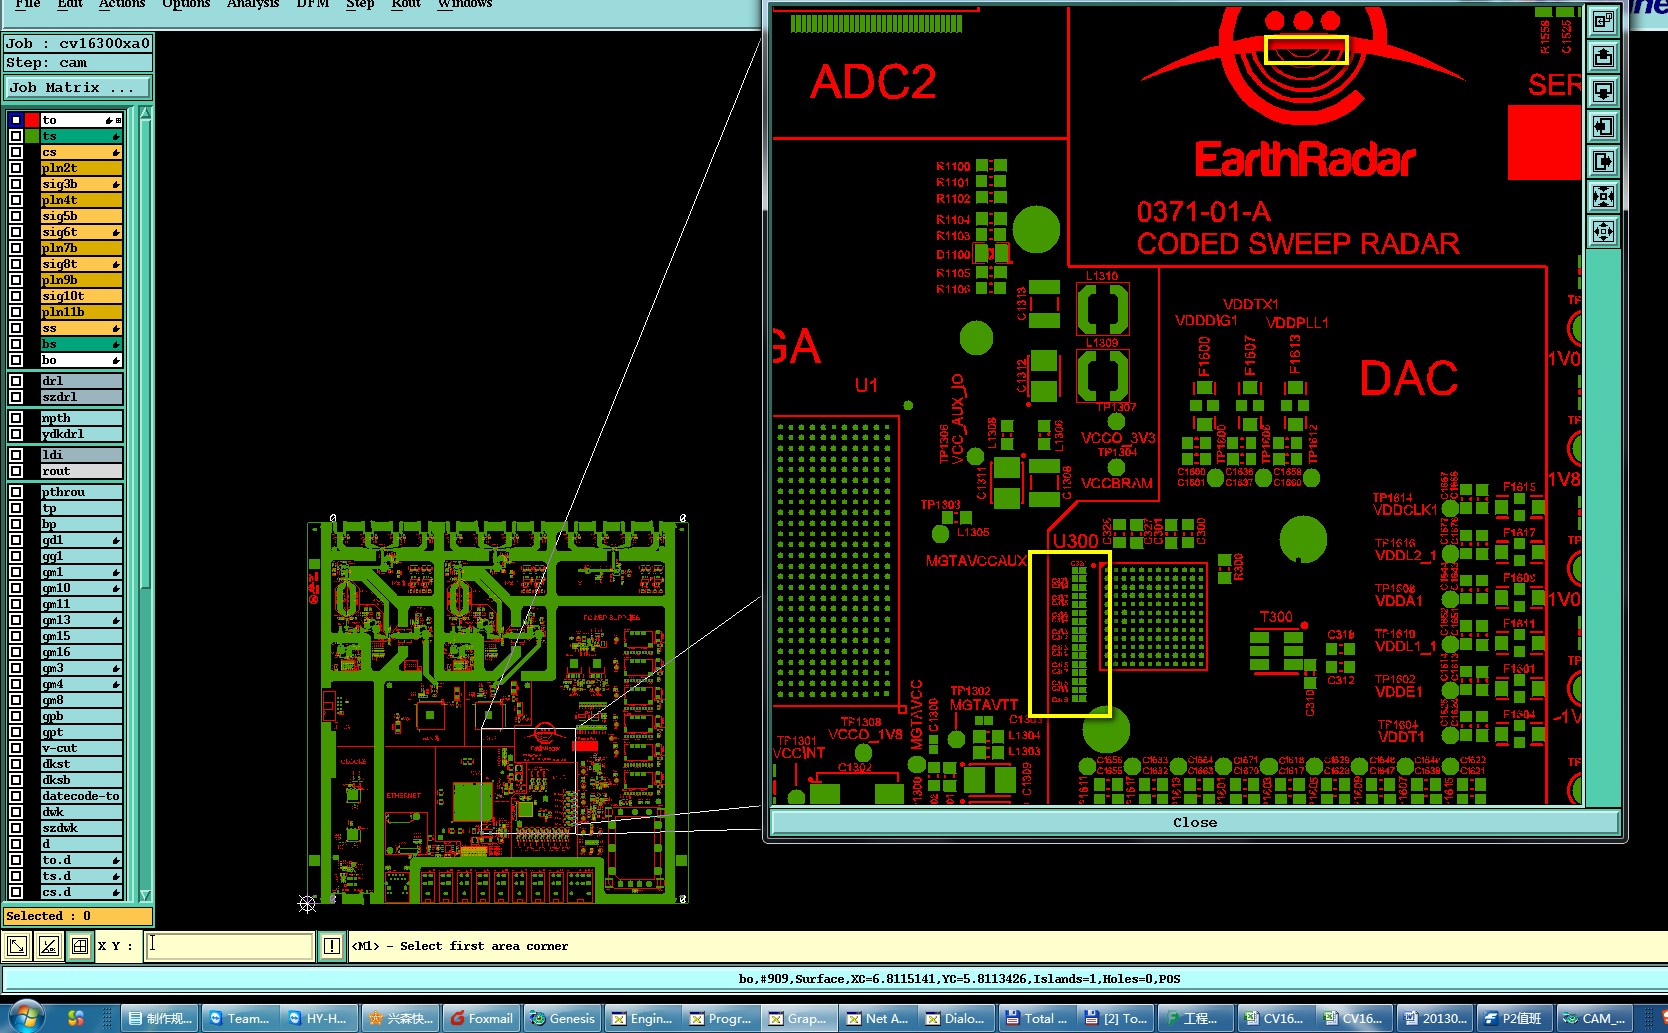
Task: Click the 'Selected : 0' status label
Action: (78, 916)
